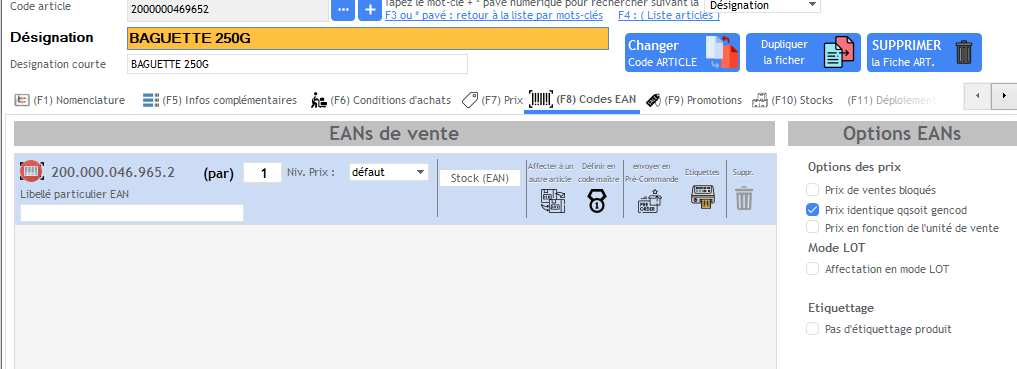Viewport: 1017px width, 369px height.
Task: Uncheck Prix identique qqsoit gencod
Action: [812, 209]
